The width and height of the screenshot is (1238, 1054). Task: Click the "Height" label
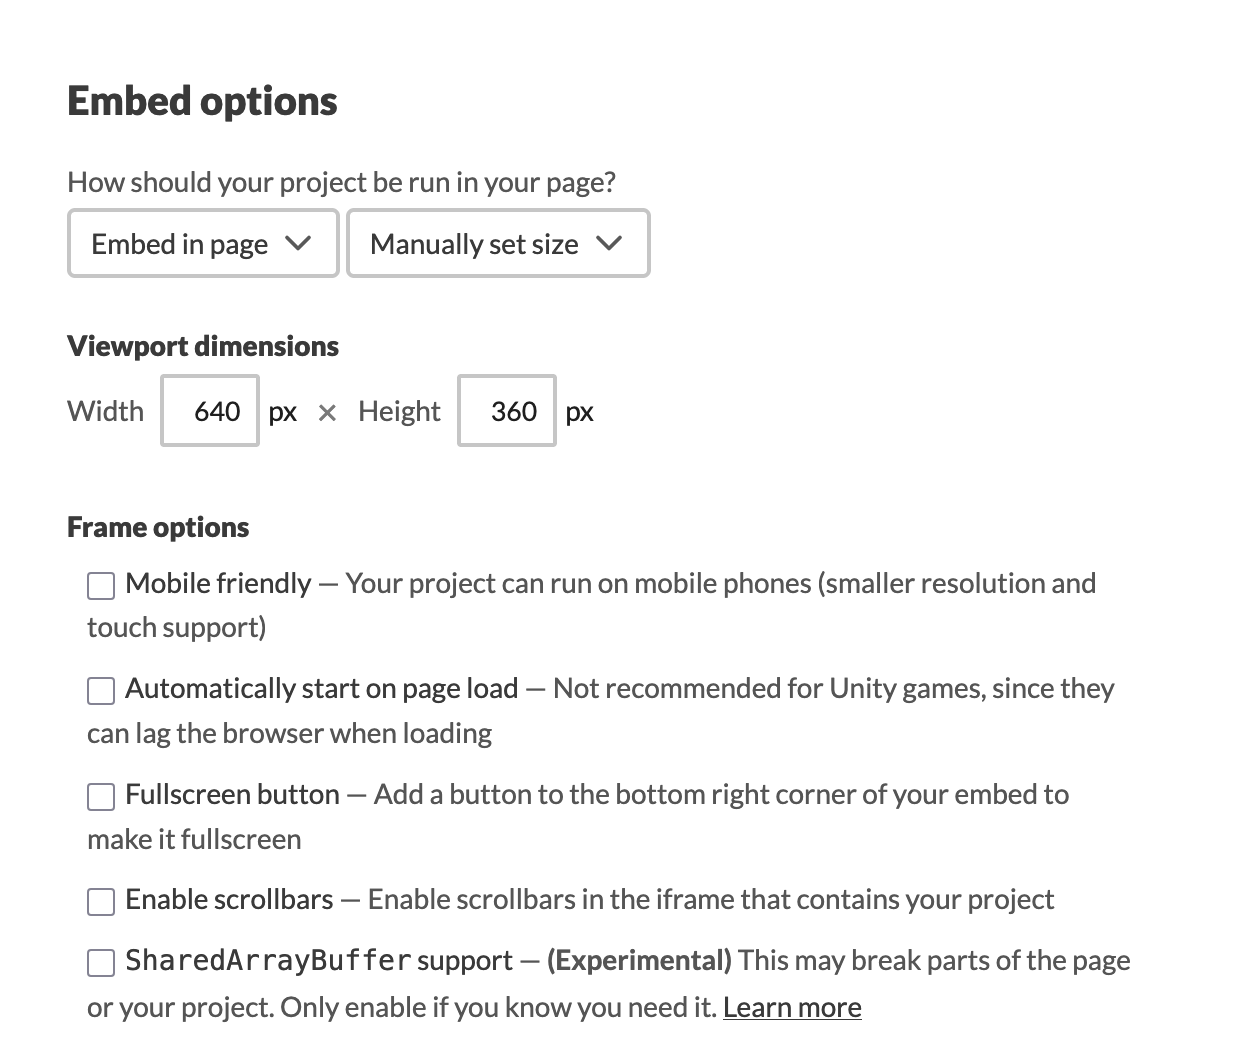(399, 411)
